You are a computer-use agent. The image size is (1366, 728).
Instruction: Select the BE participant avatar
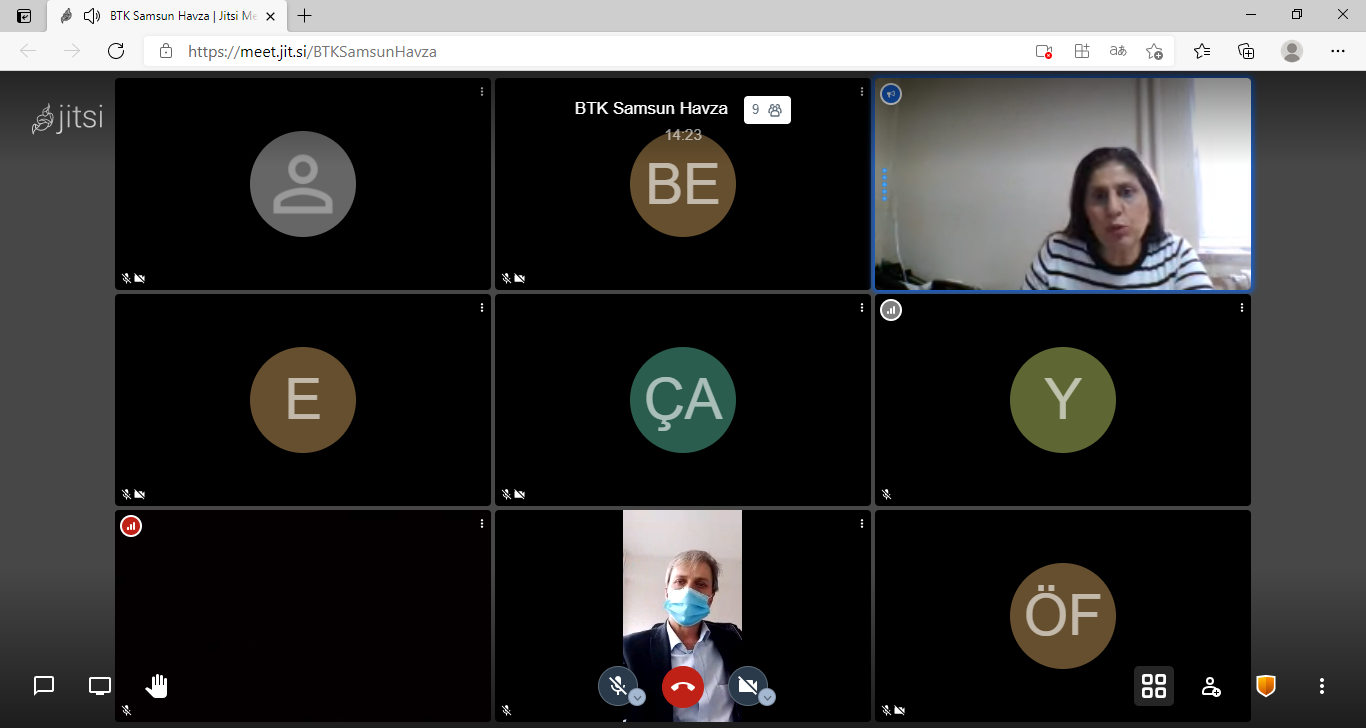click(683, 184)
